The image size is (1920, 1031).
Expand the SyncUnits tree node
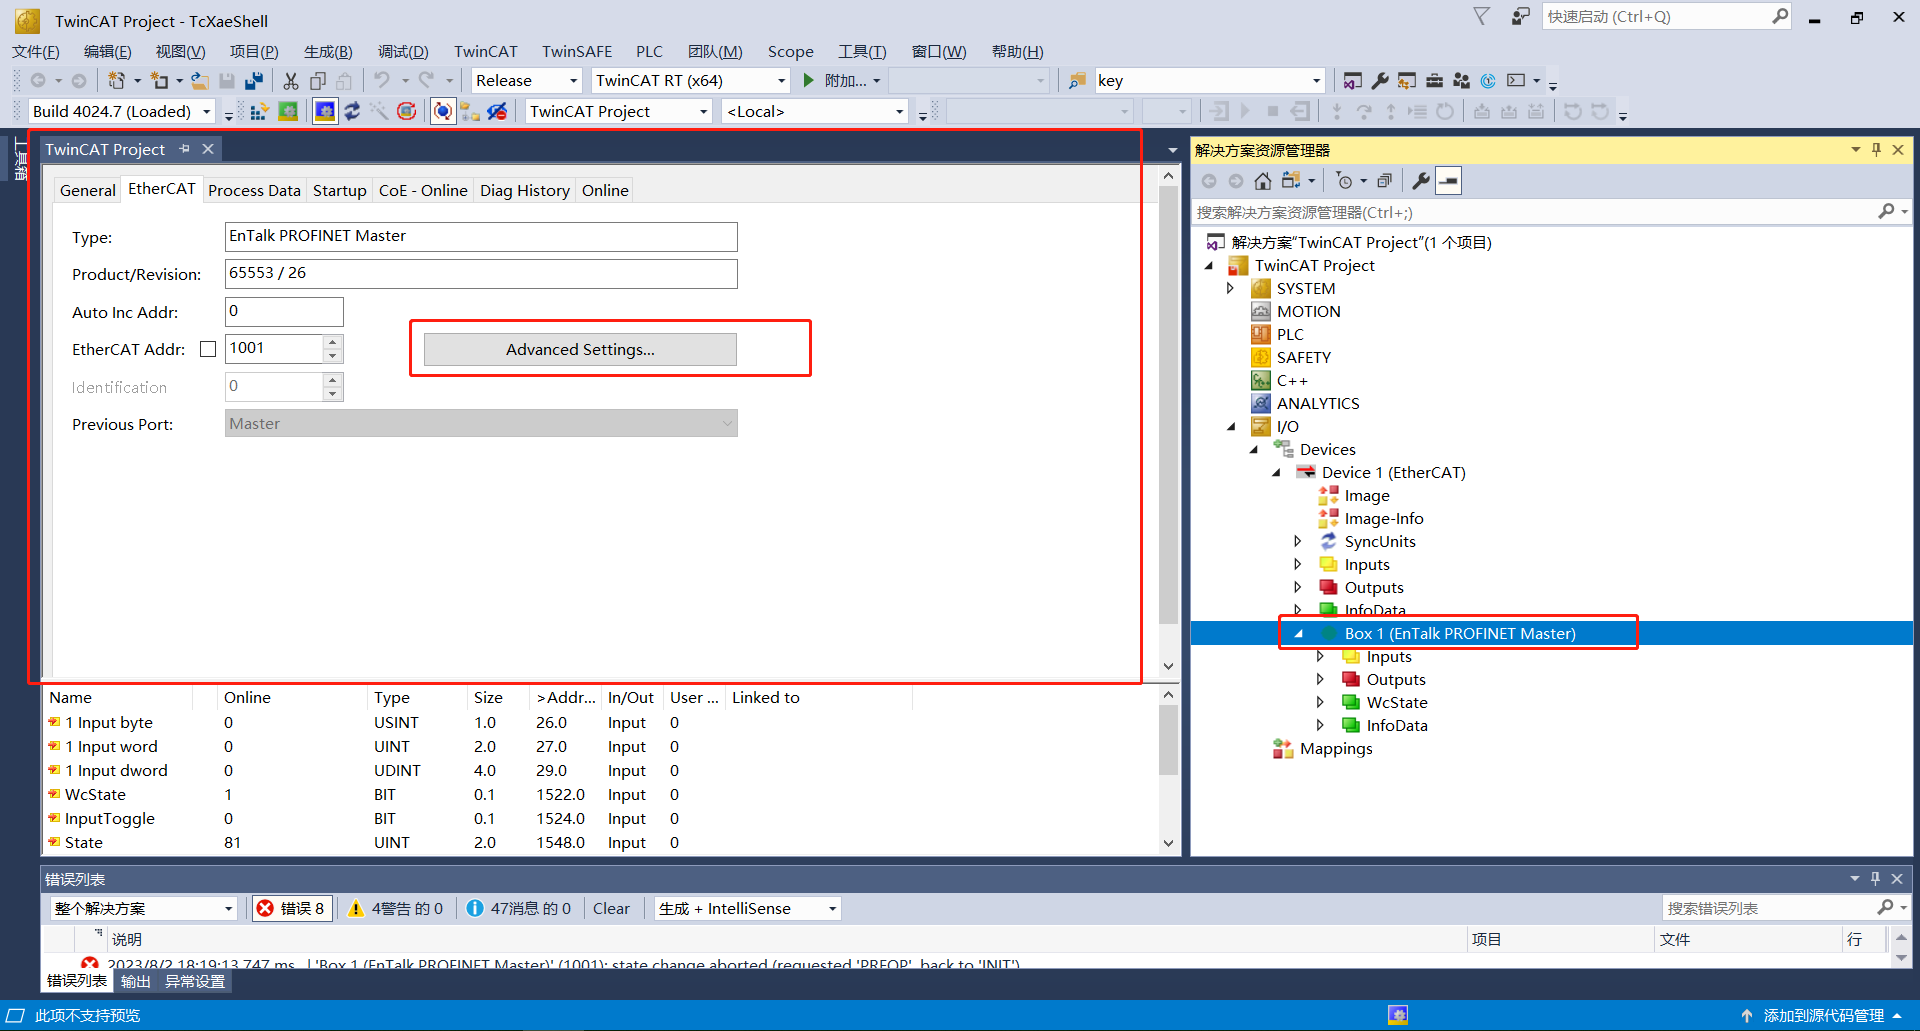tap(1298, 541)
